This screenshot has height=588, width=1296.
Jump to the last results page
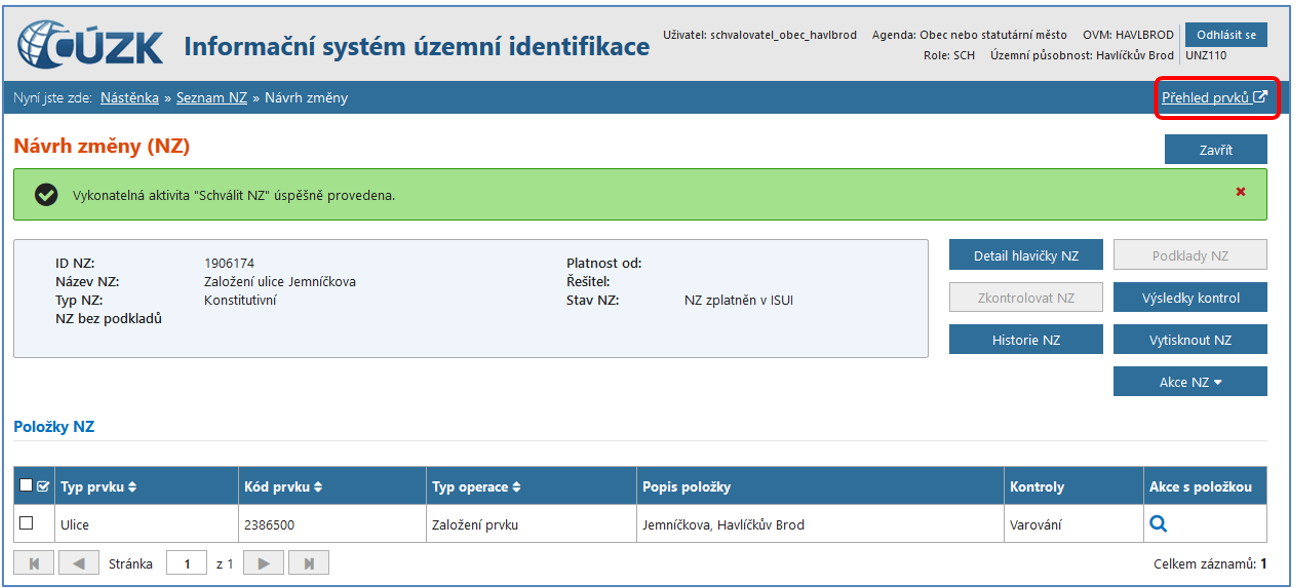coord(309,564)
